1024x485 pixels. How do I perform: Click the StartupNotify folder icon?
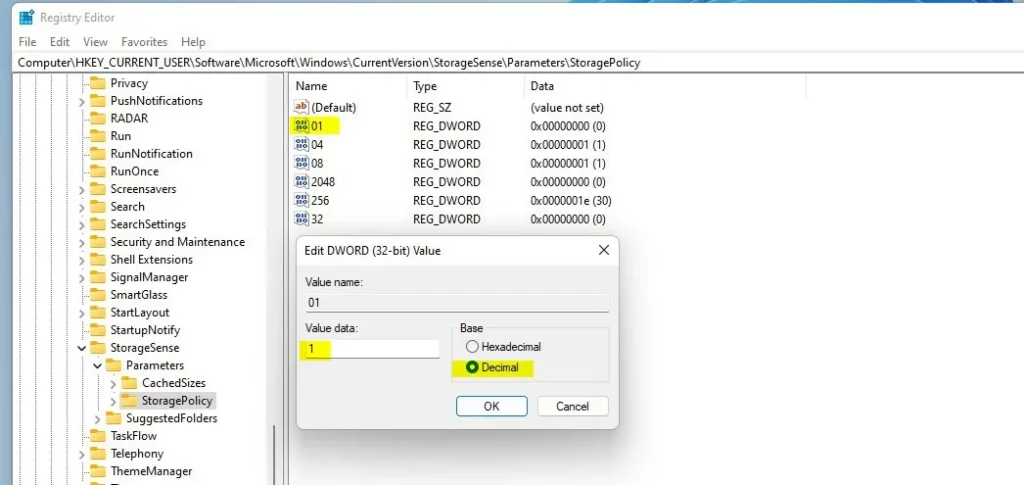98,330
